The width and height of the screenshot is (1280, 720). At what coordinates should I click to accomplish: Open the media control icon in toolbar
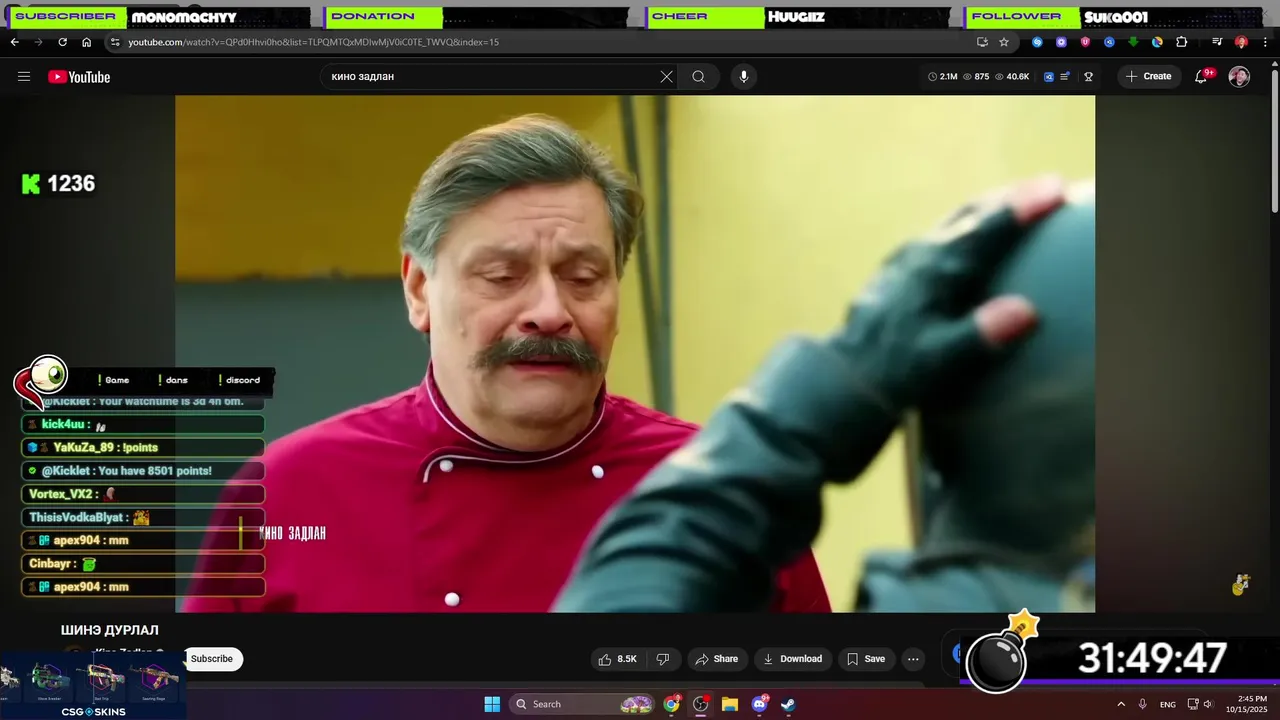pyautogui.click(x=1217, y=42)
